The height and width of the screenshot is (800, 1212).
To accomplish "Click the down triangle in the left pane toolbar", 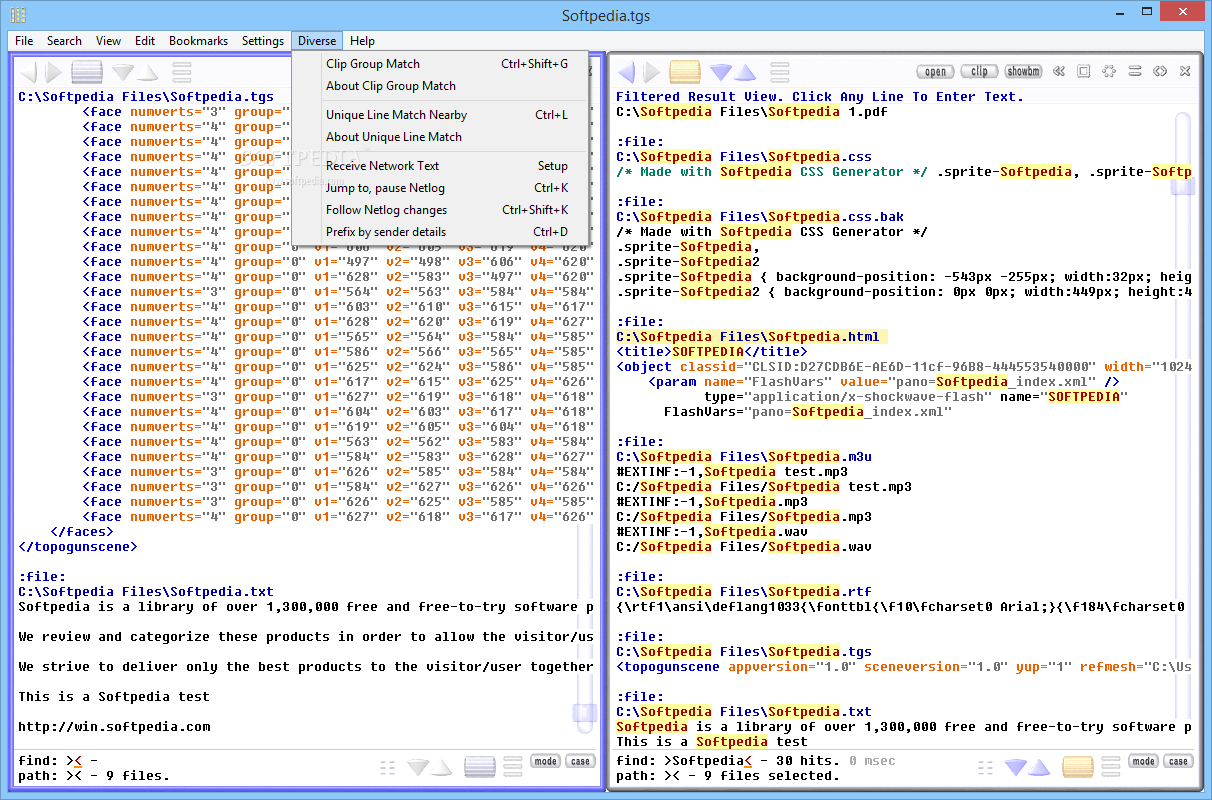I will click(x=123, y=72).
